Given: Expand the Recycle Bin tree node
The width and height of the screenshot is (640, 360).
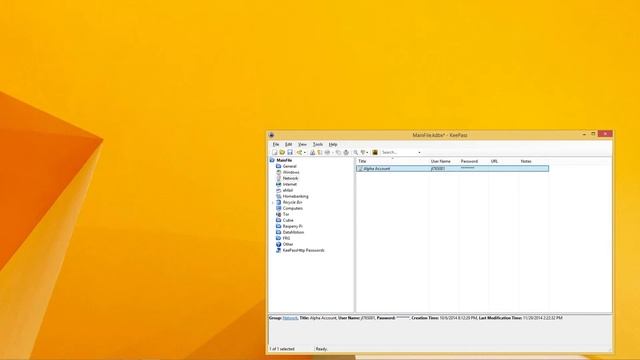Looking at the screenshot, I should pyautogui.click(x=273, y=202).
